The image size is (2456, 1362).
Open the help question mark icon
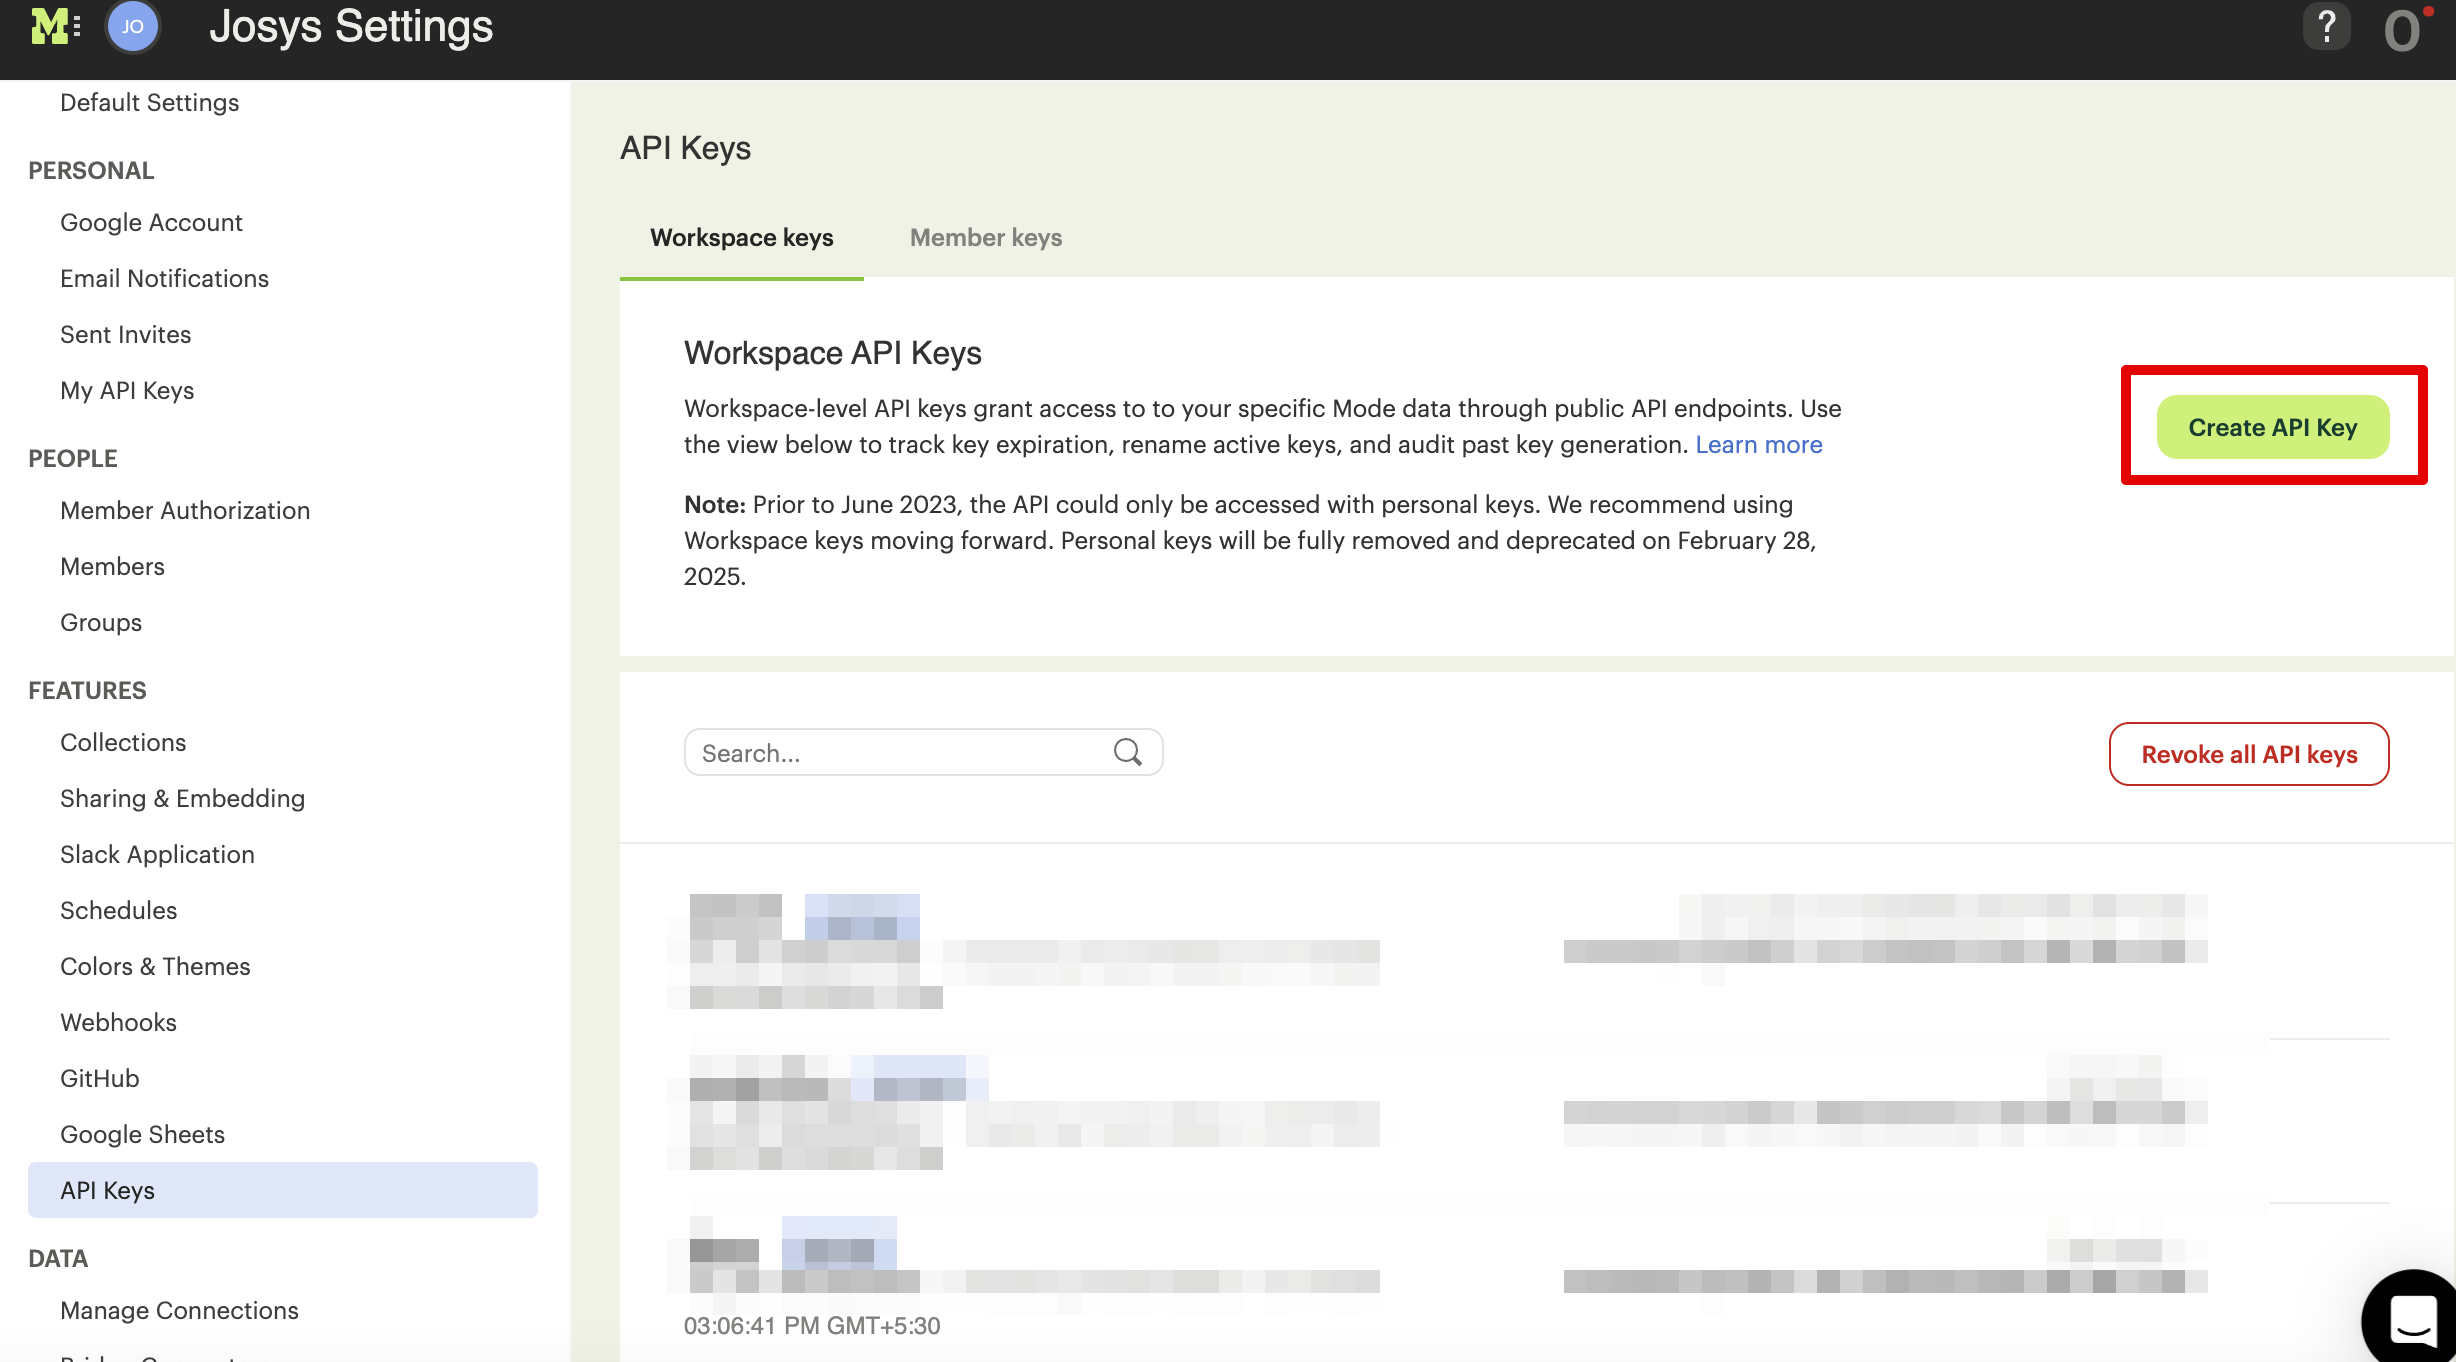click(2326, 27)
